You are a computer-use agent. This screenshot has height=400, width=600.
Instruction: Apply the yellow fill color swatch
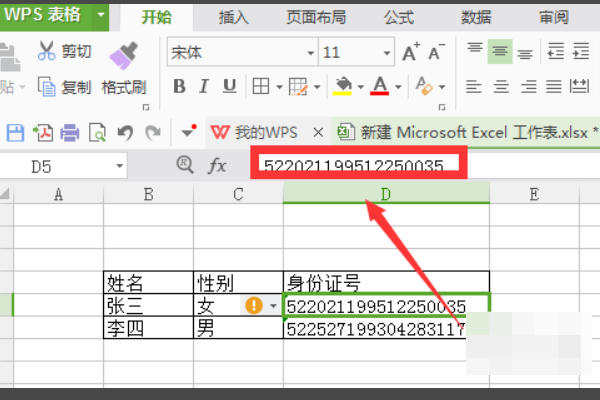(x=343, y=87)
